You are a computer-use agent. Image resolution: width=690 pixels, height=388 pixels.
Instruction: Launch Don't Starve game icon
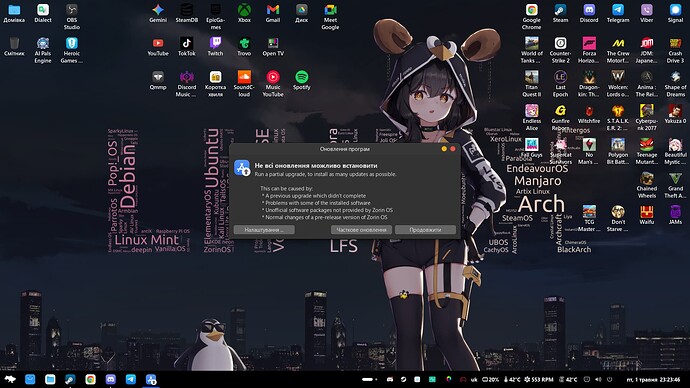click(618, 219)
